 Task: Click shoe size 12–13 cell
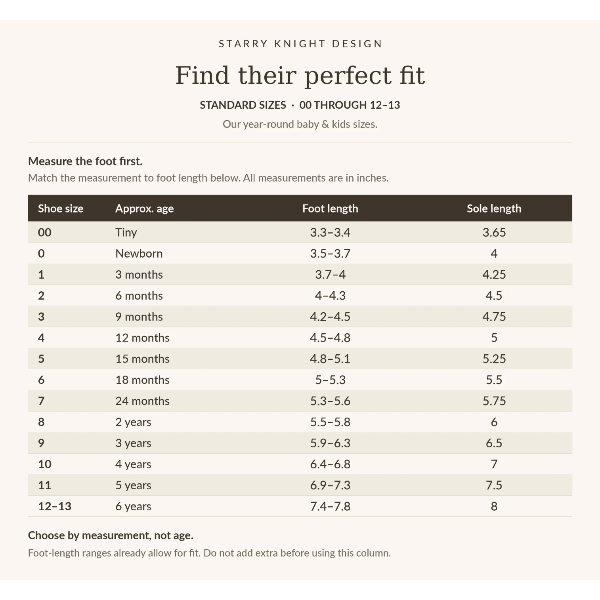click(55, 506)
